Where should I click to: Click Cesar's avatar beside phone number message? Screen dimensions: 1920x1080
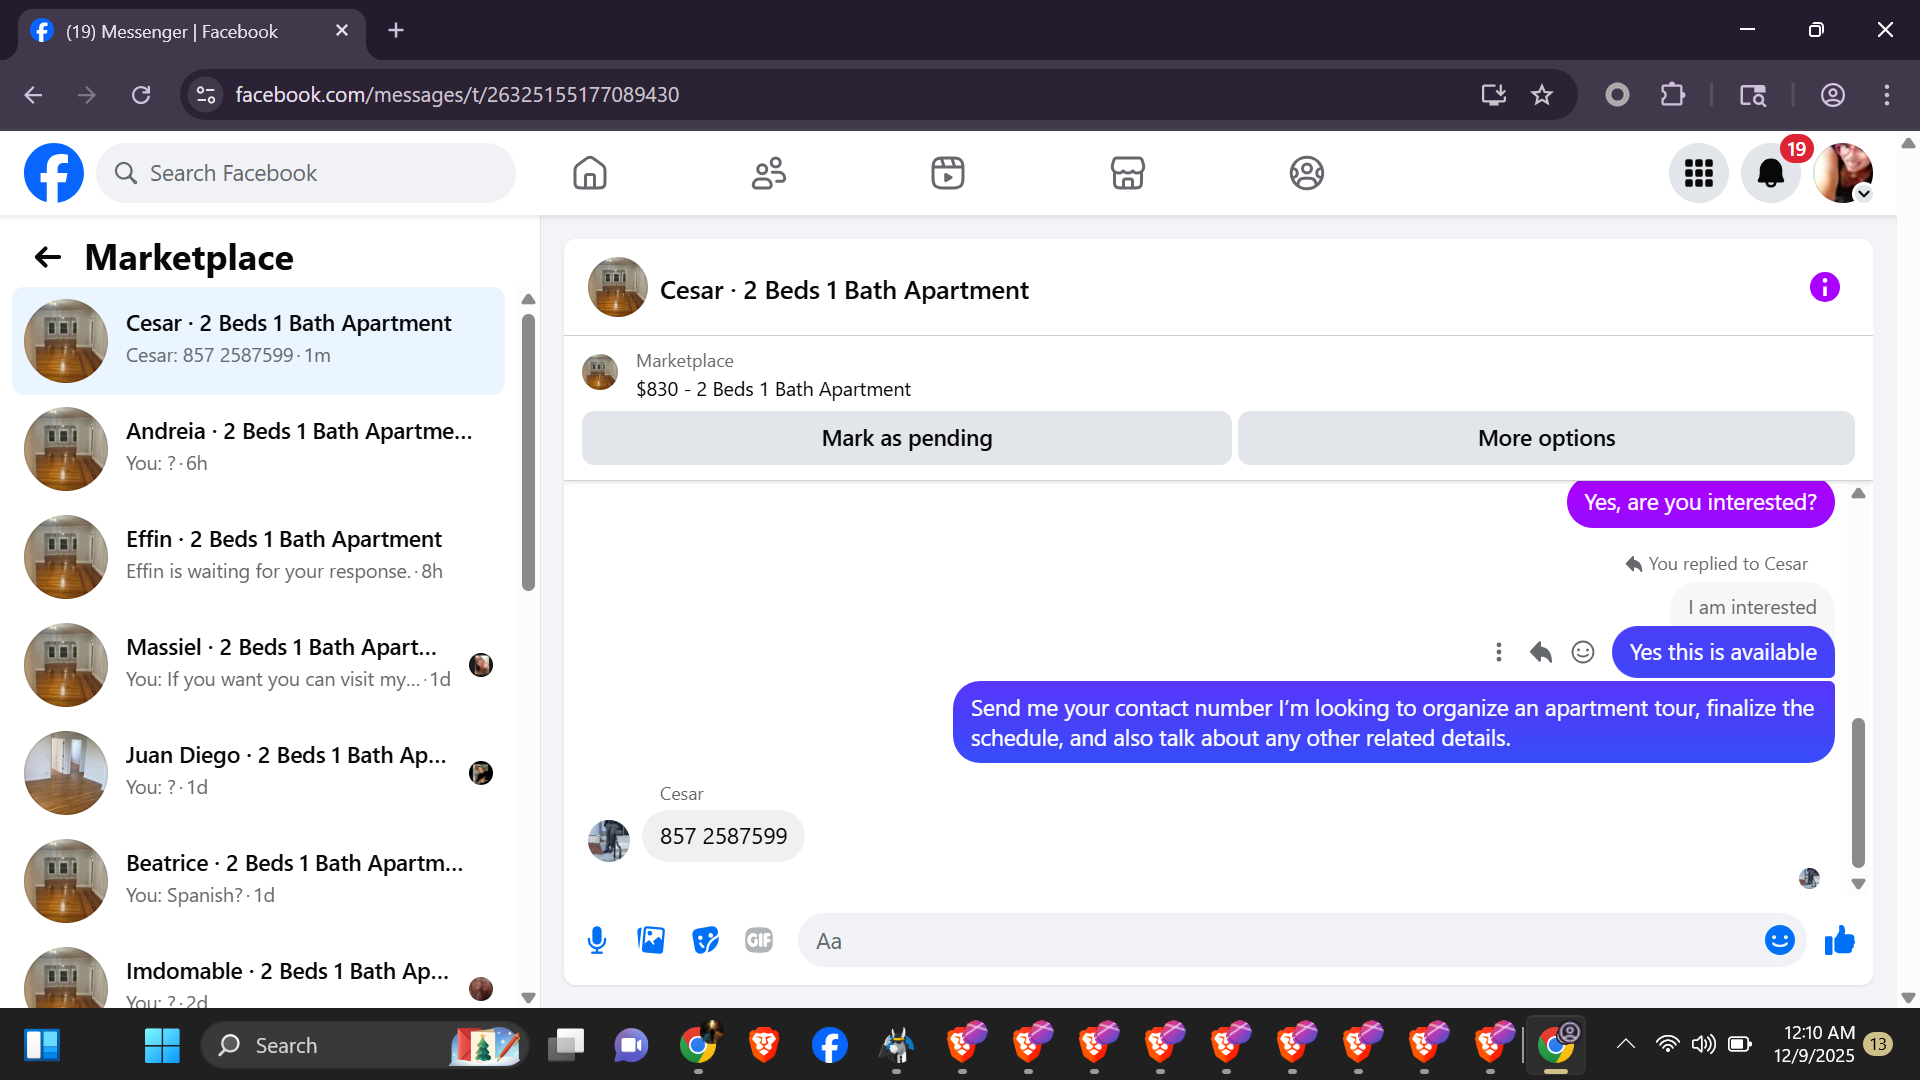[x=609, y=841]
